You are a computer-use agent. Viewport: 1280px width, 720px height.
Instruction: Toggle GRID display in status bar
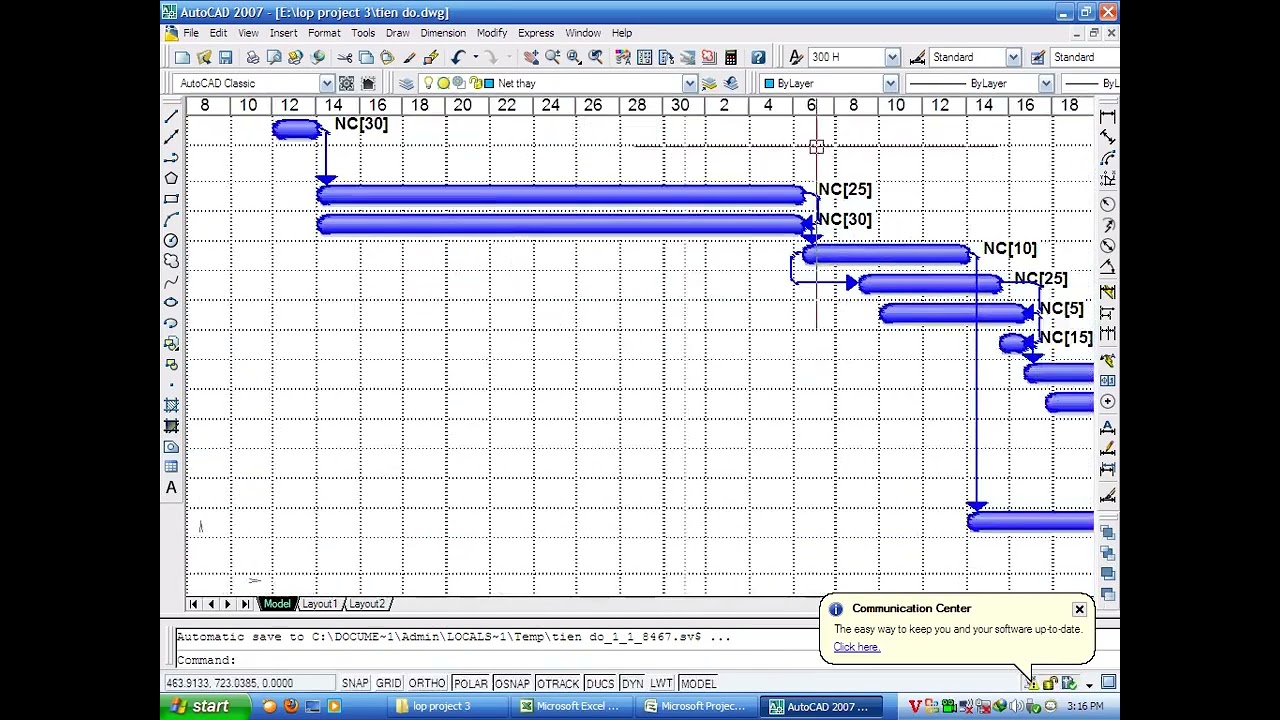388,683
